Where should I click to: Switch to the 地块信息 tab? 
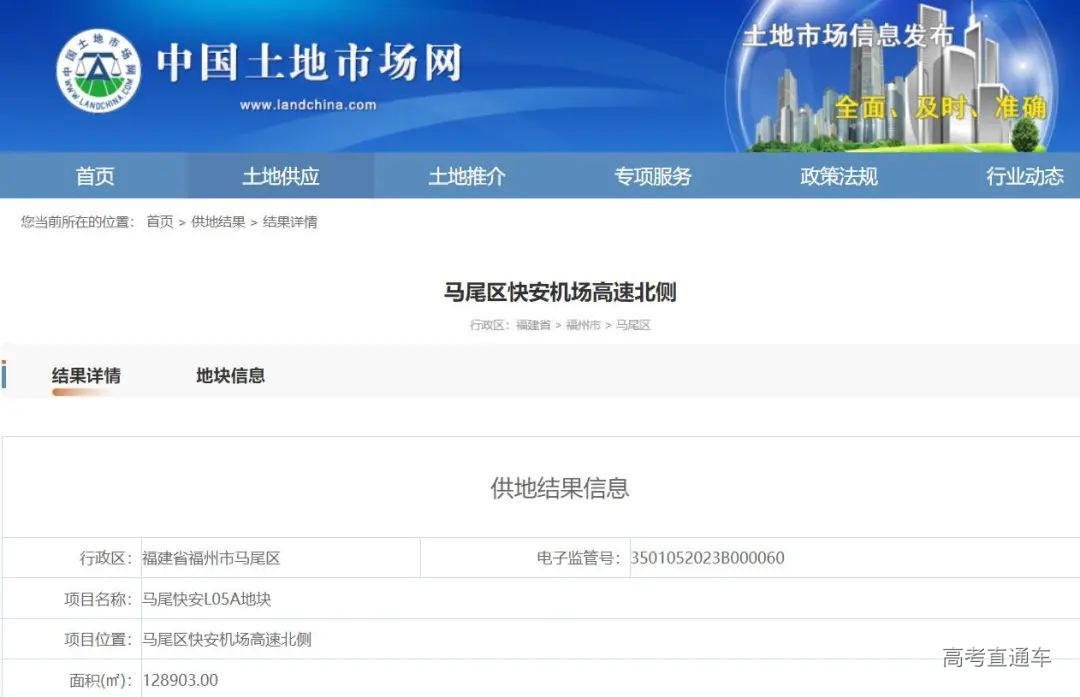pos(230,375)
